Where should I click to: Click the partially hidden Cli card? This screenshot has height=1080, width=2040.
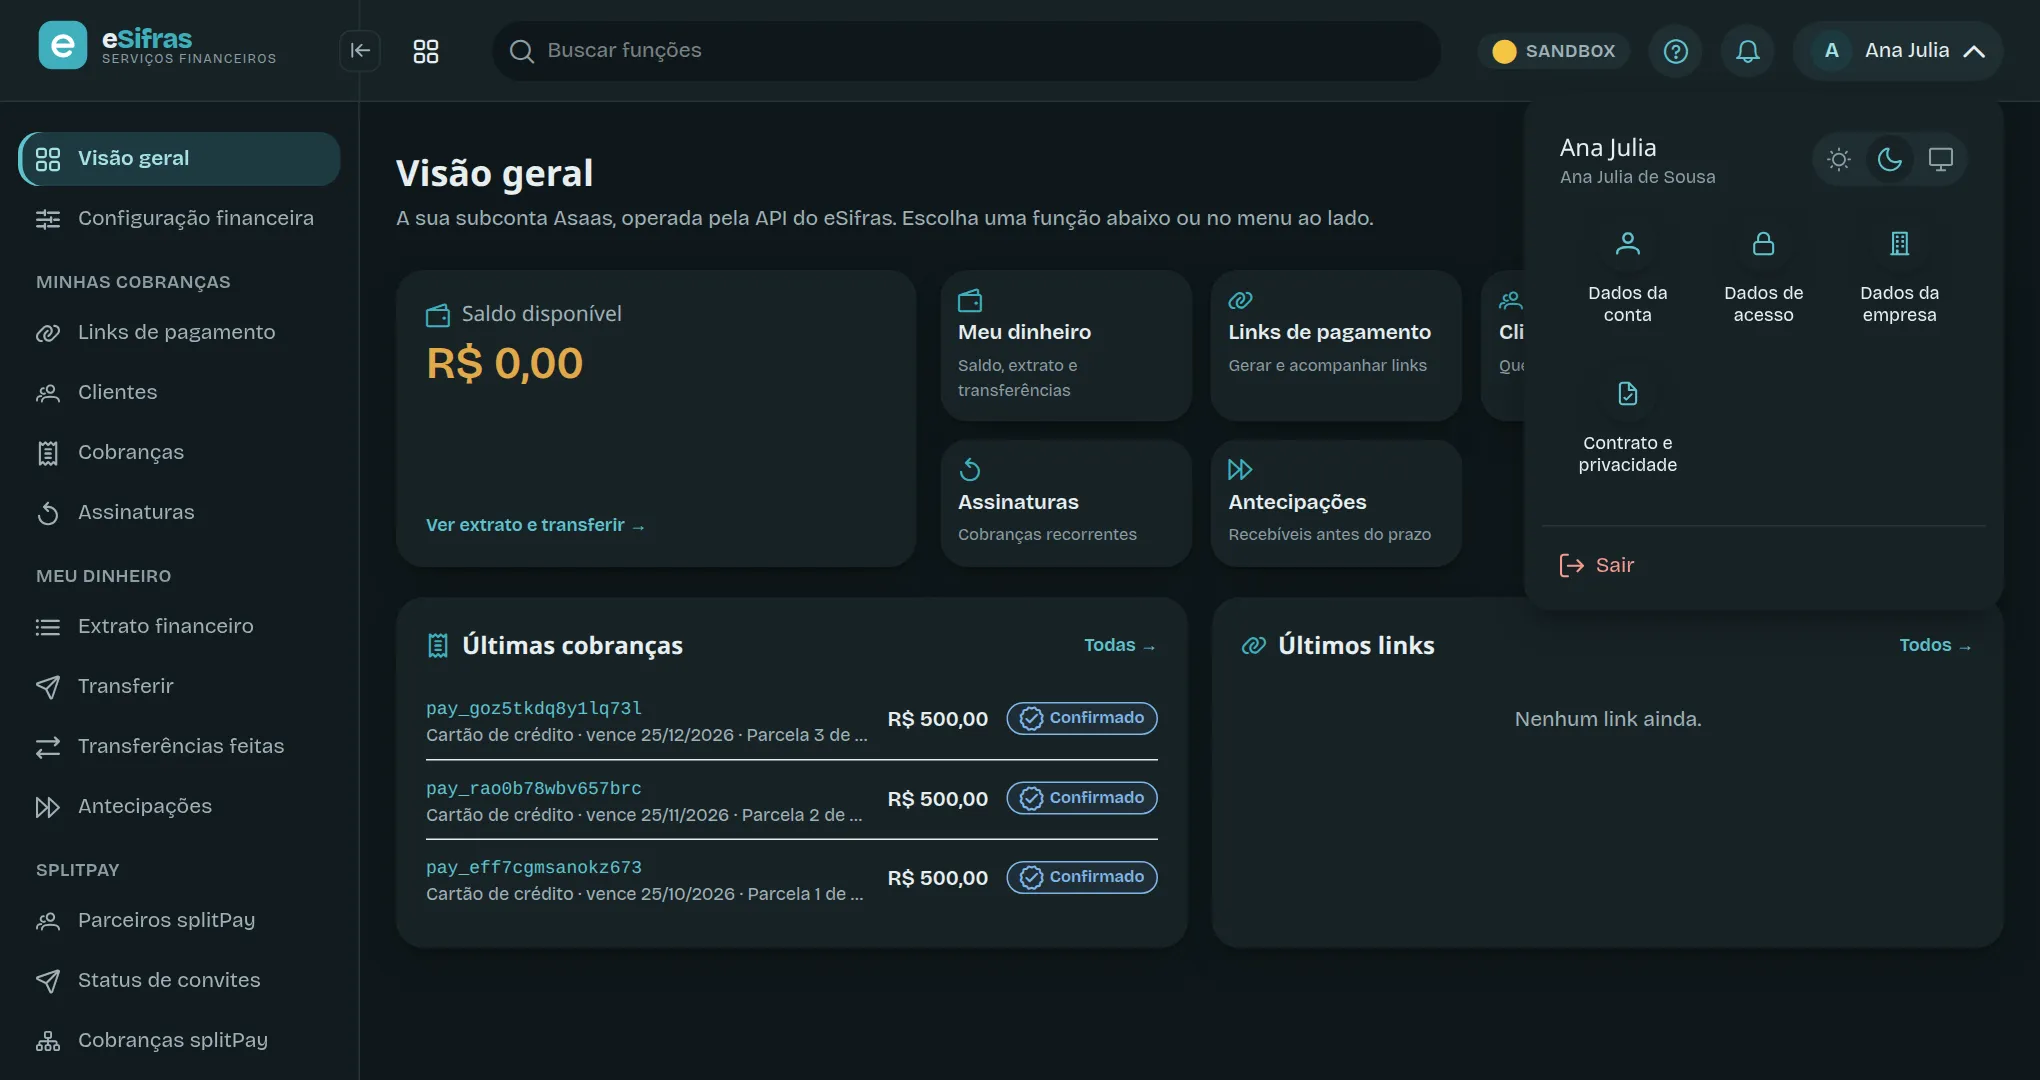pyautogui.click(x=1503, y=345)
